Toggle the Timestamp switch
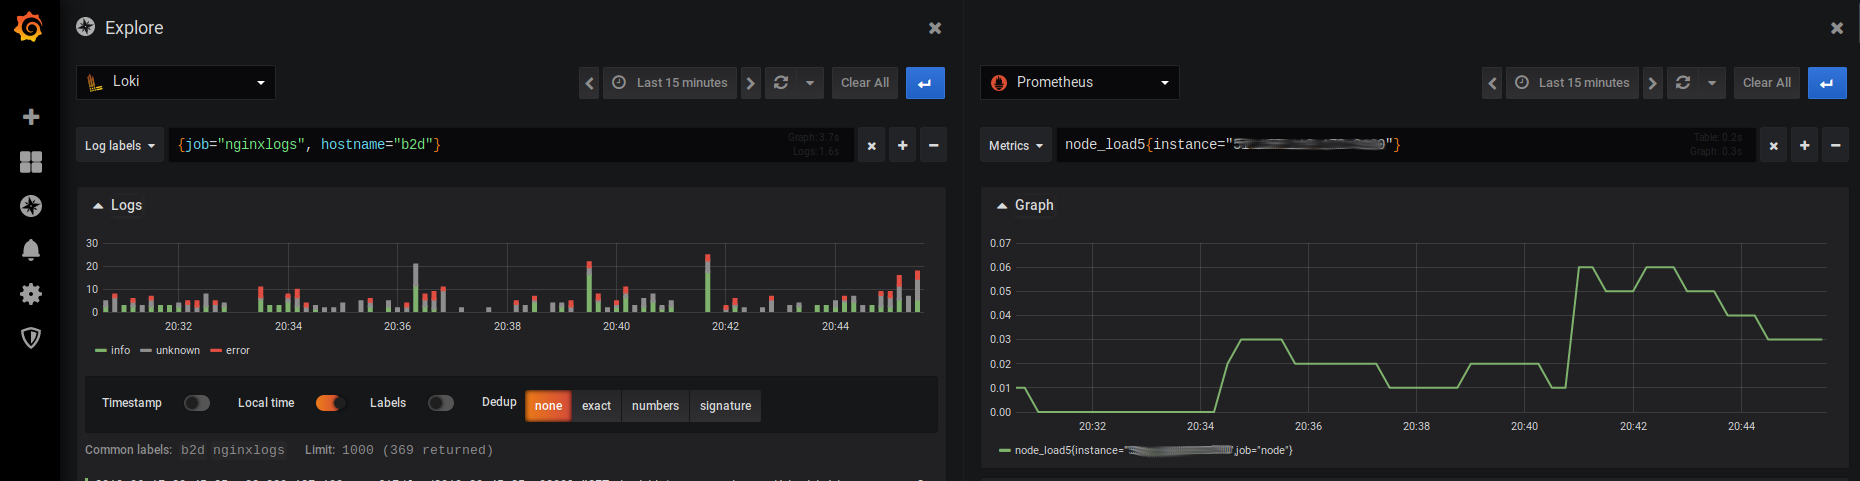1860x481 pixels. click(x=197, y=403)
